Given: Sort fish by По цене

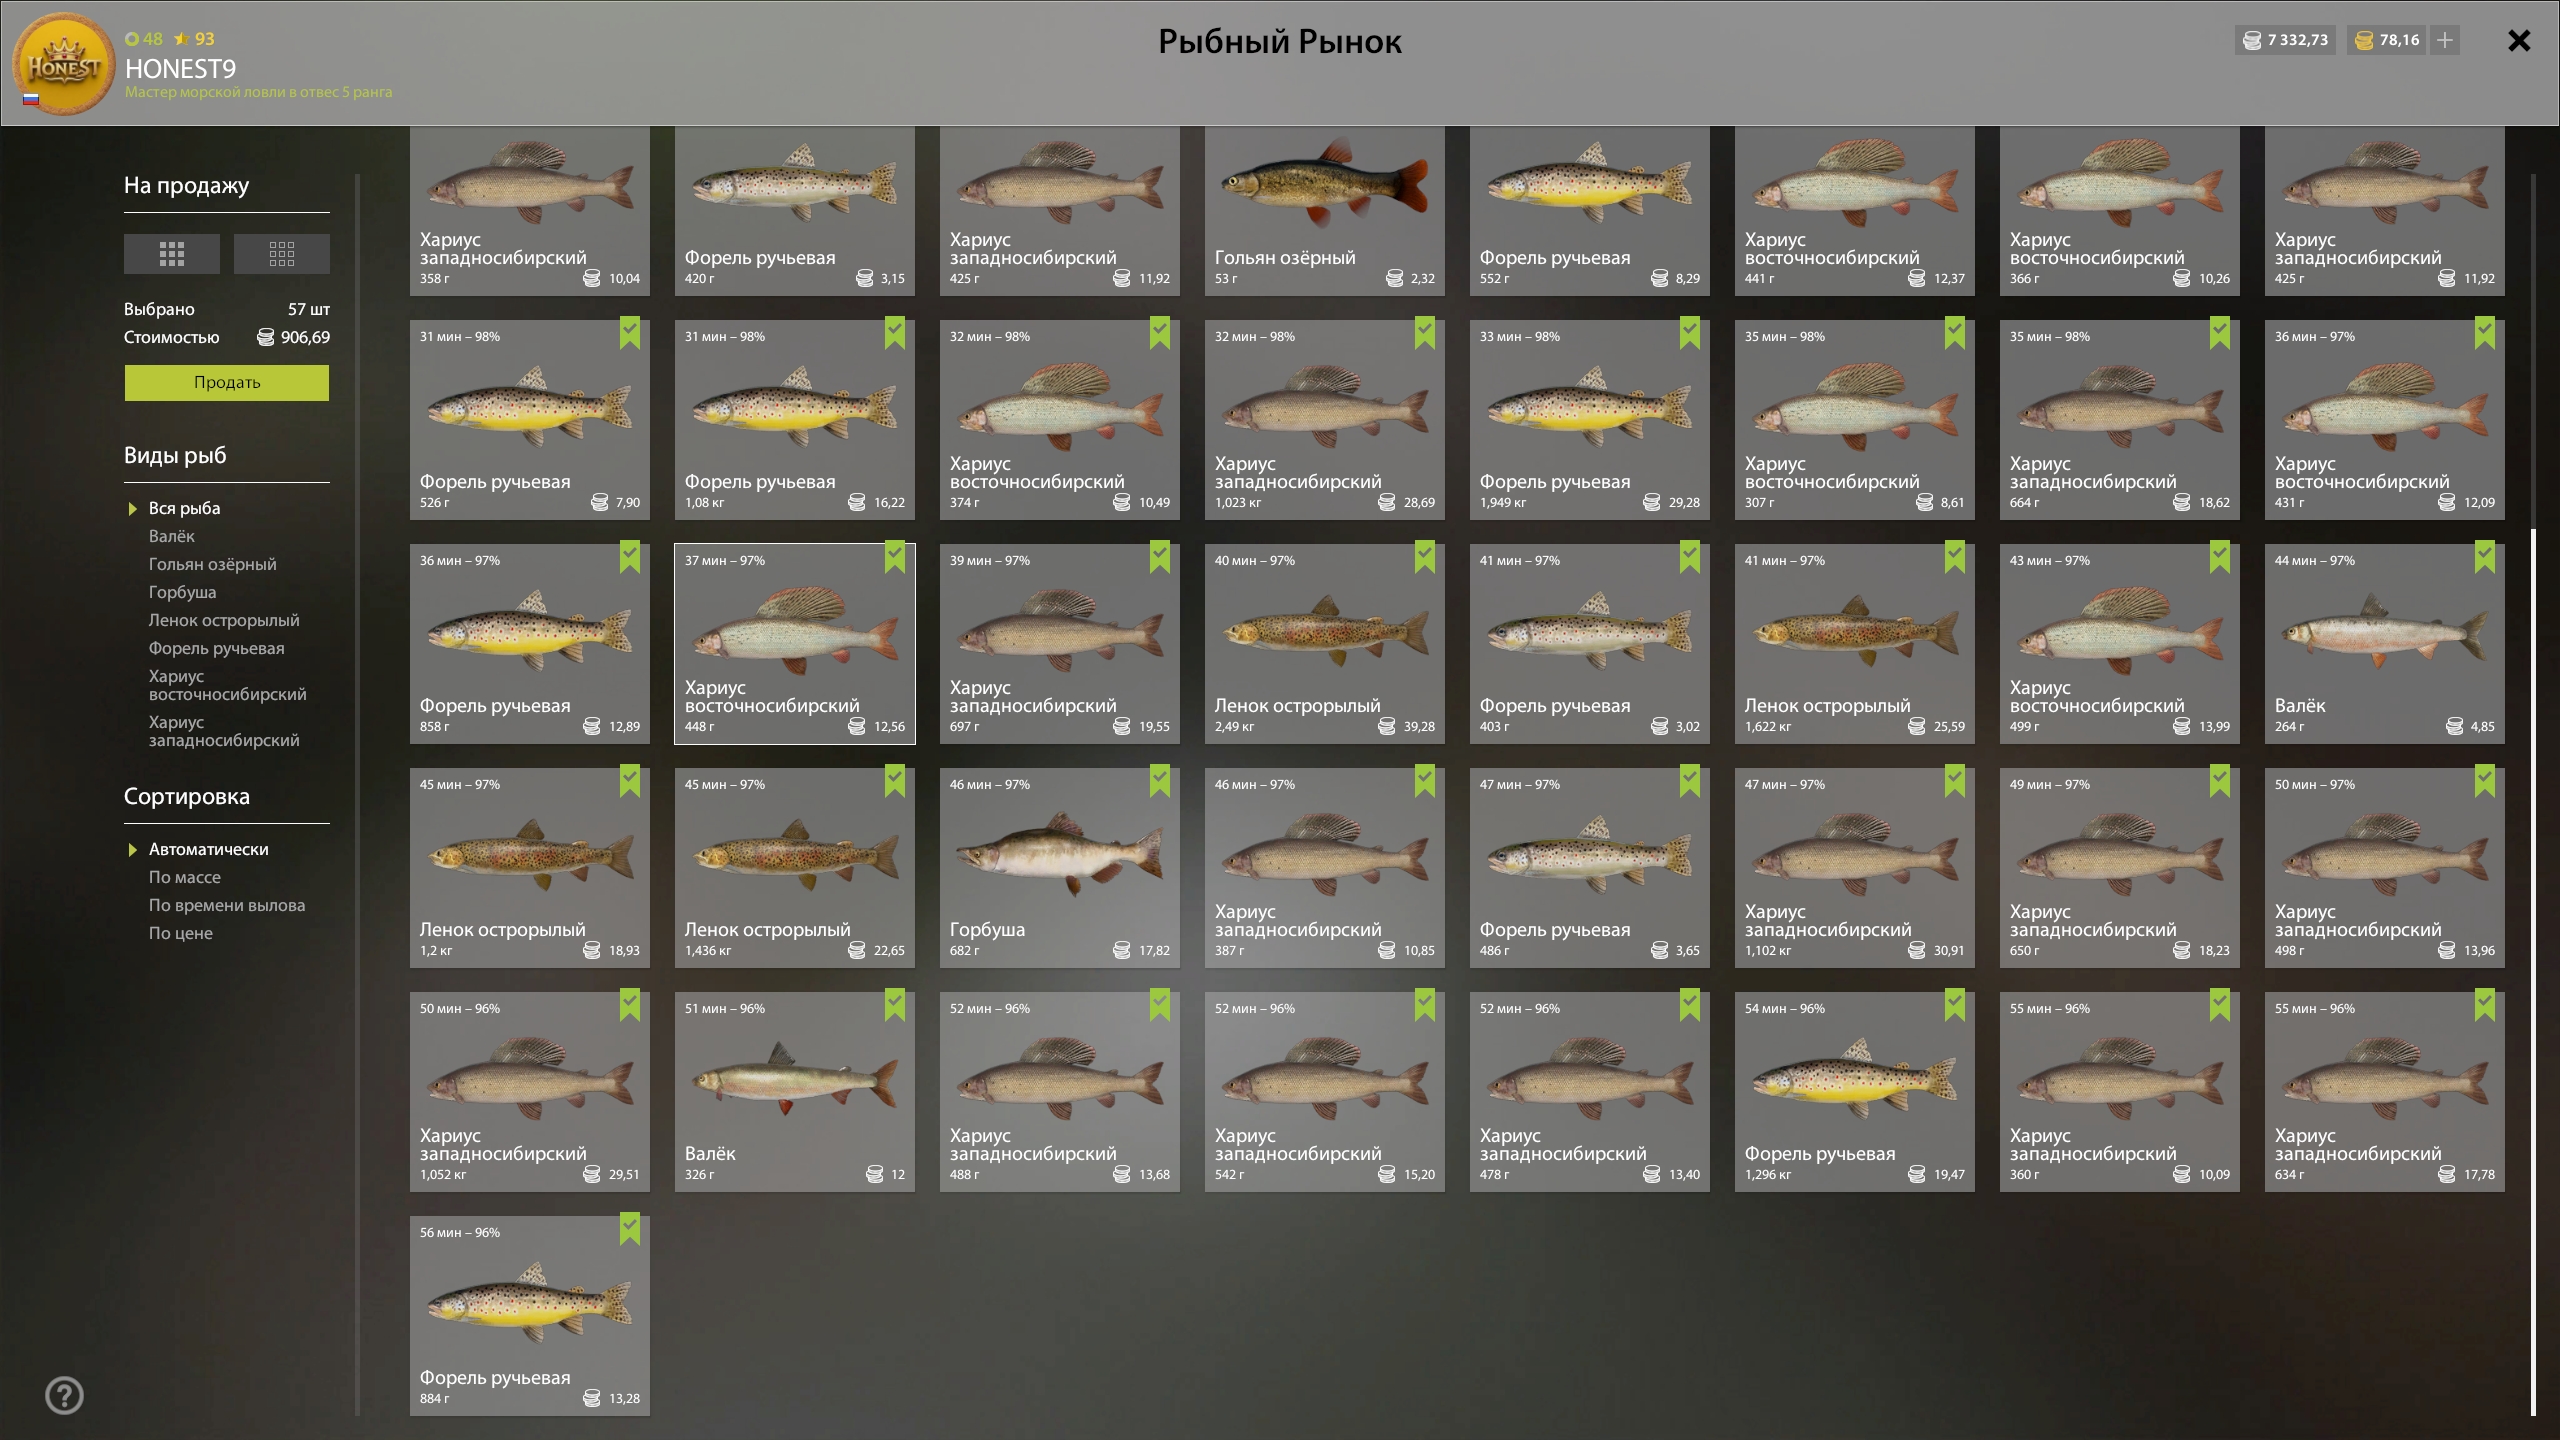Looking at the screenshot, I should pos(180,933).
